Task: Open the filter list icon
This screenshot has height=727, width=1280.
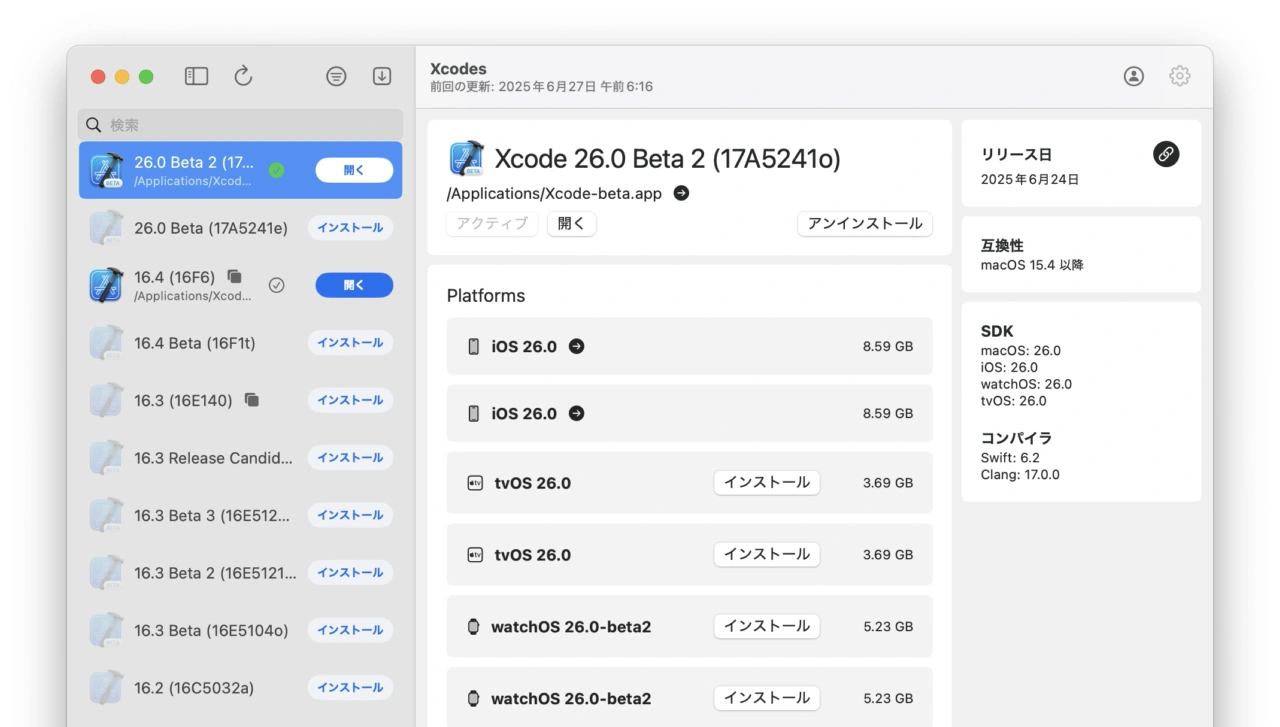Action: (x=336, y=76)
